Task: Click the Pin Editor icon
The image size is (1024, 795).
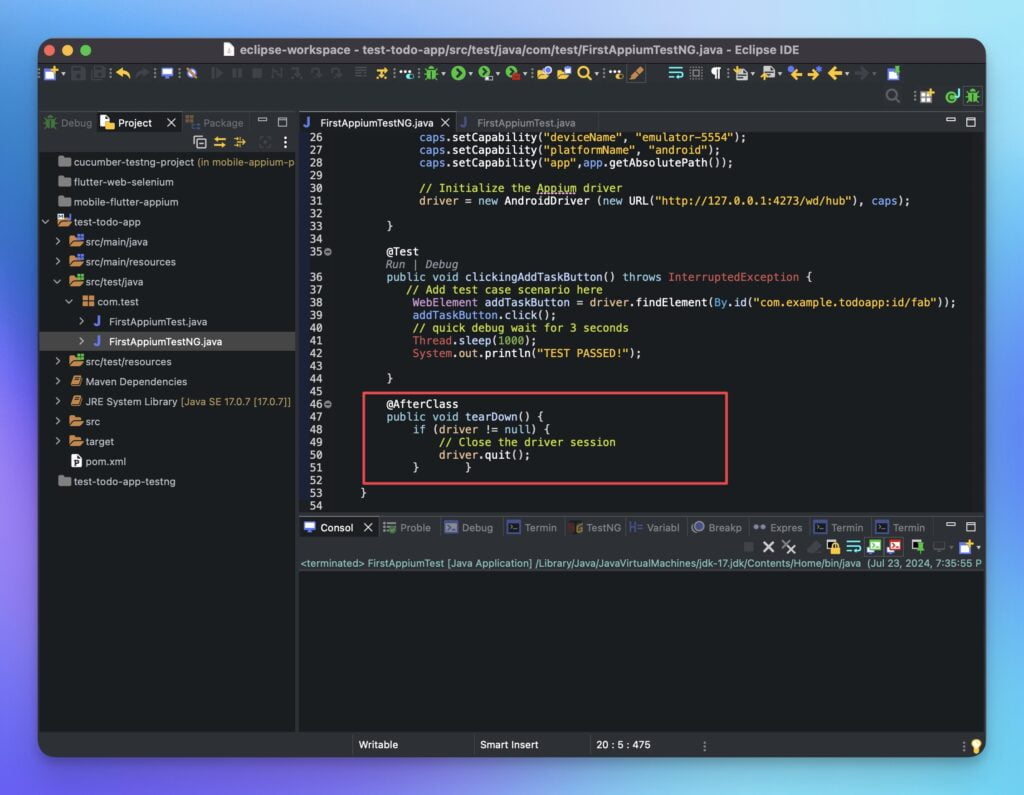Action: click(893, 73)
